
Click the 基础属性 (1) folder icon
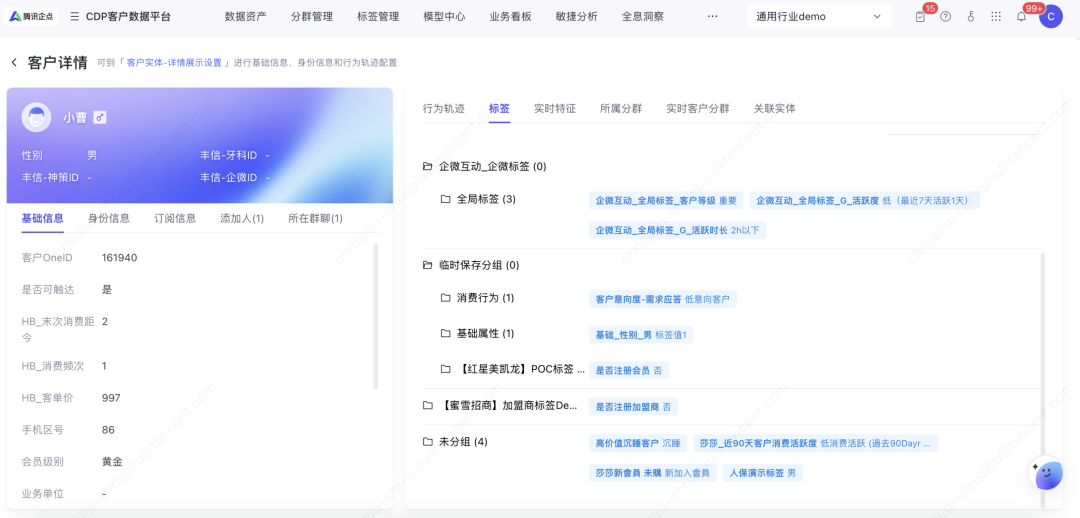(446, 333)
